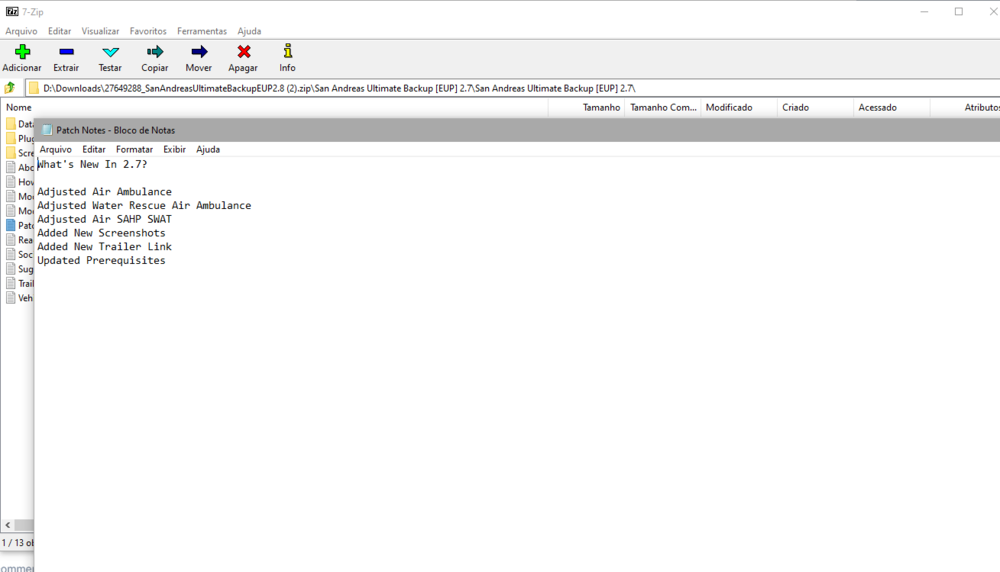Sort by the Modificado column header
Screen dimensions: 1000x572
click(739, 107)
